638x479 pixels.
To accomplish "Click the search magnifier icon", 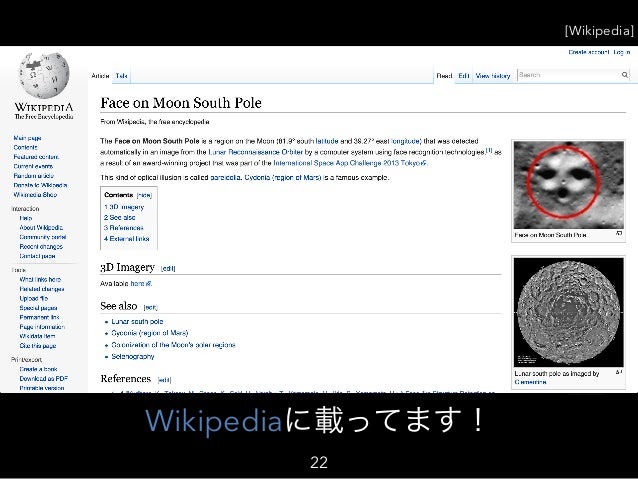I will (x=625, y=75).
